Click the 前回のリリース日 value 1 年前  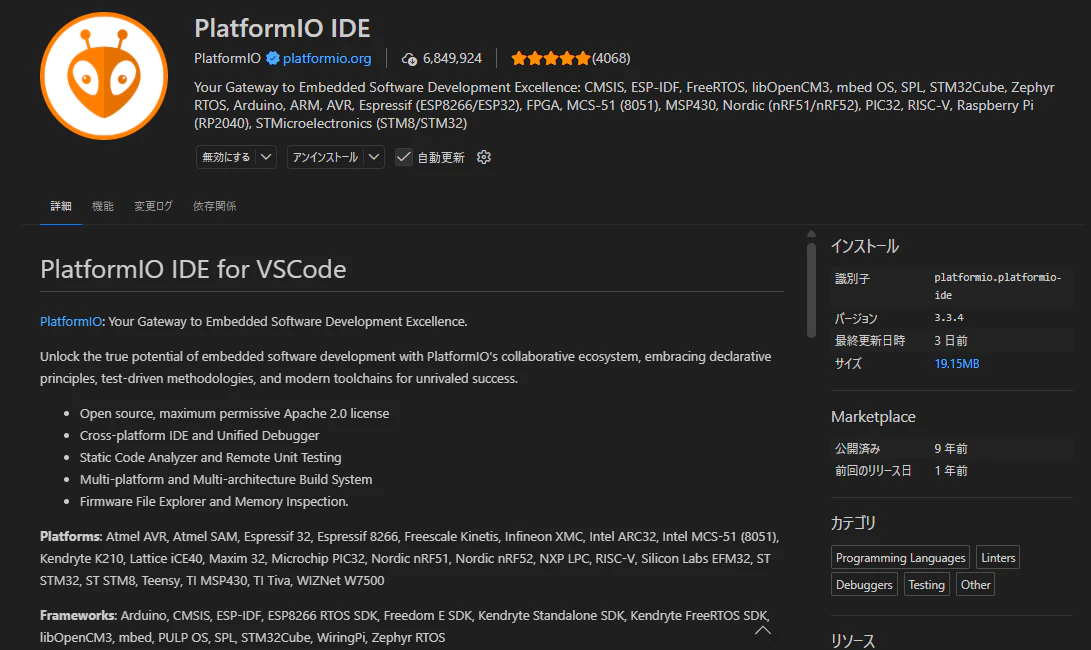950,470
